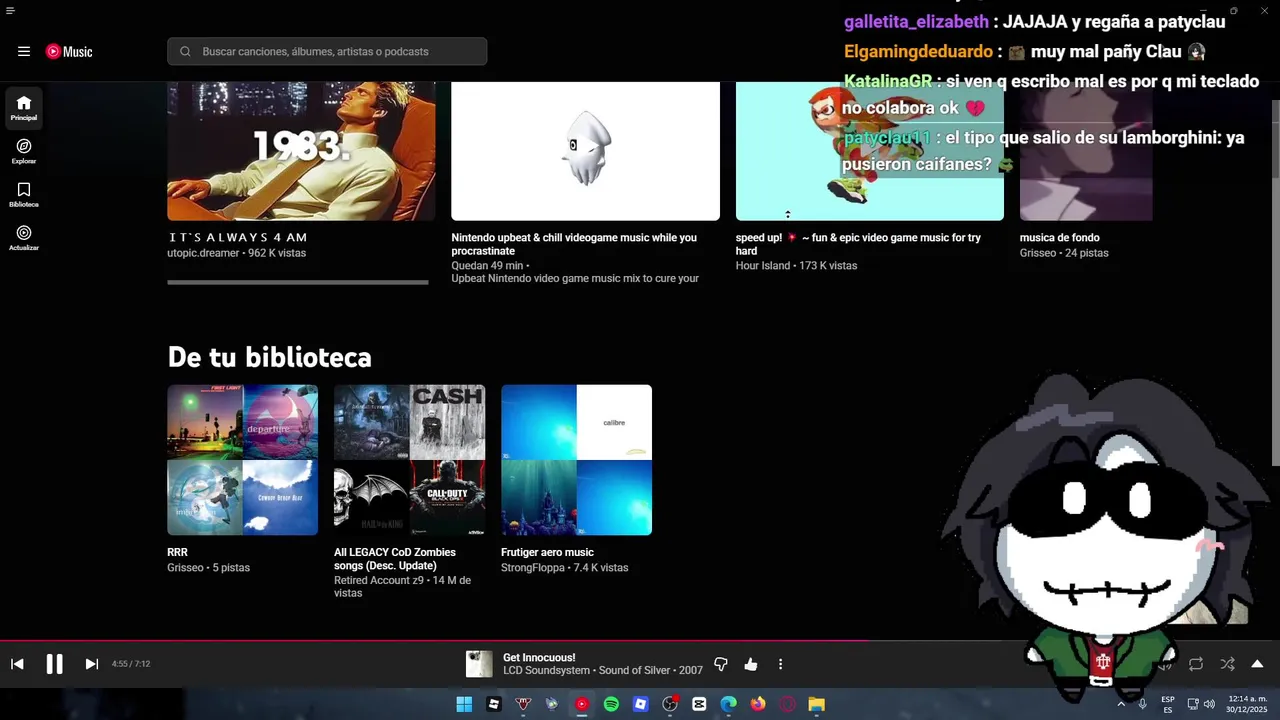The height and width of the screenshot is (720, 1280).
Task: Open the utopic.dreamer channel link
Action: (x=203, y=253)
